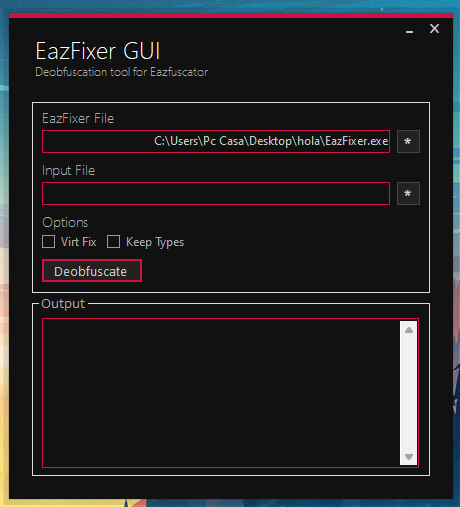Viewport: 460px width, 507px height.
Task: Click inside the Output text area
Action: click(221, 393)
